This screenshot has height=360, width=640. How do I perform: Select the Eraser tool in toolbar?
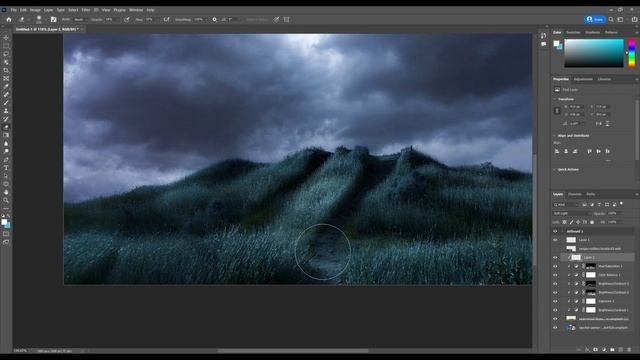click(x=6, y=127)
